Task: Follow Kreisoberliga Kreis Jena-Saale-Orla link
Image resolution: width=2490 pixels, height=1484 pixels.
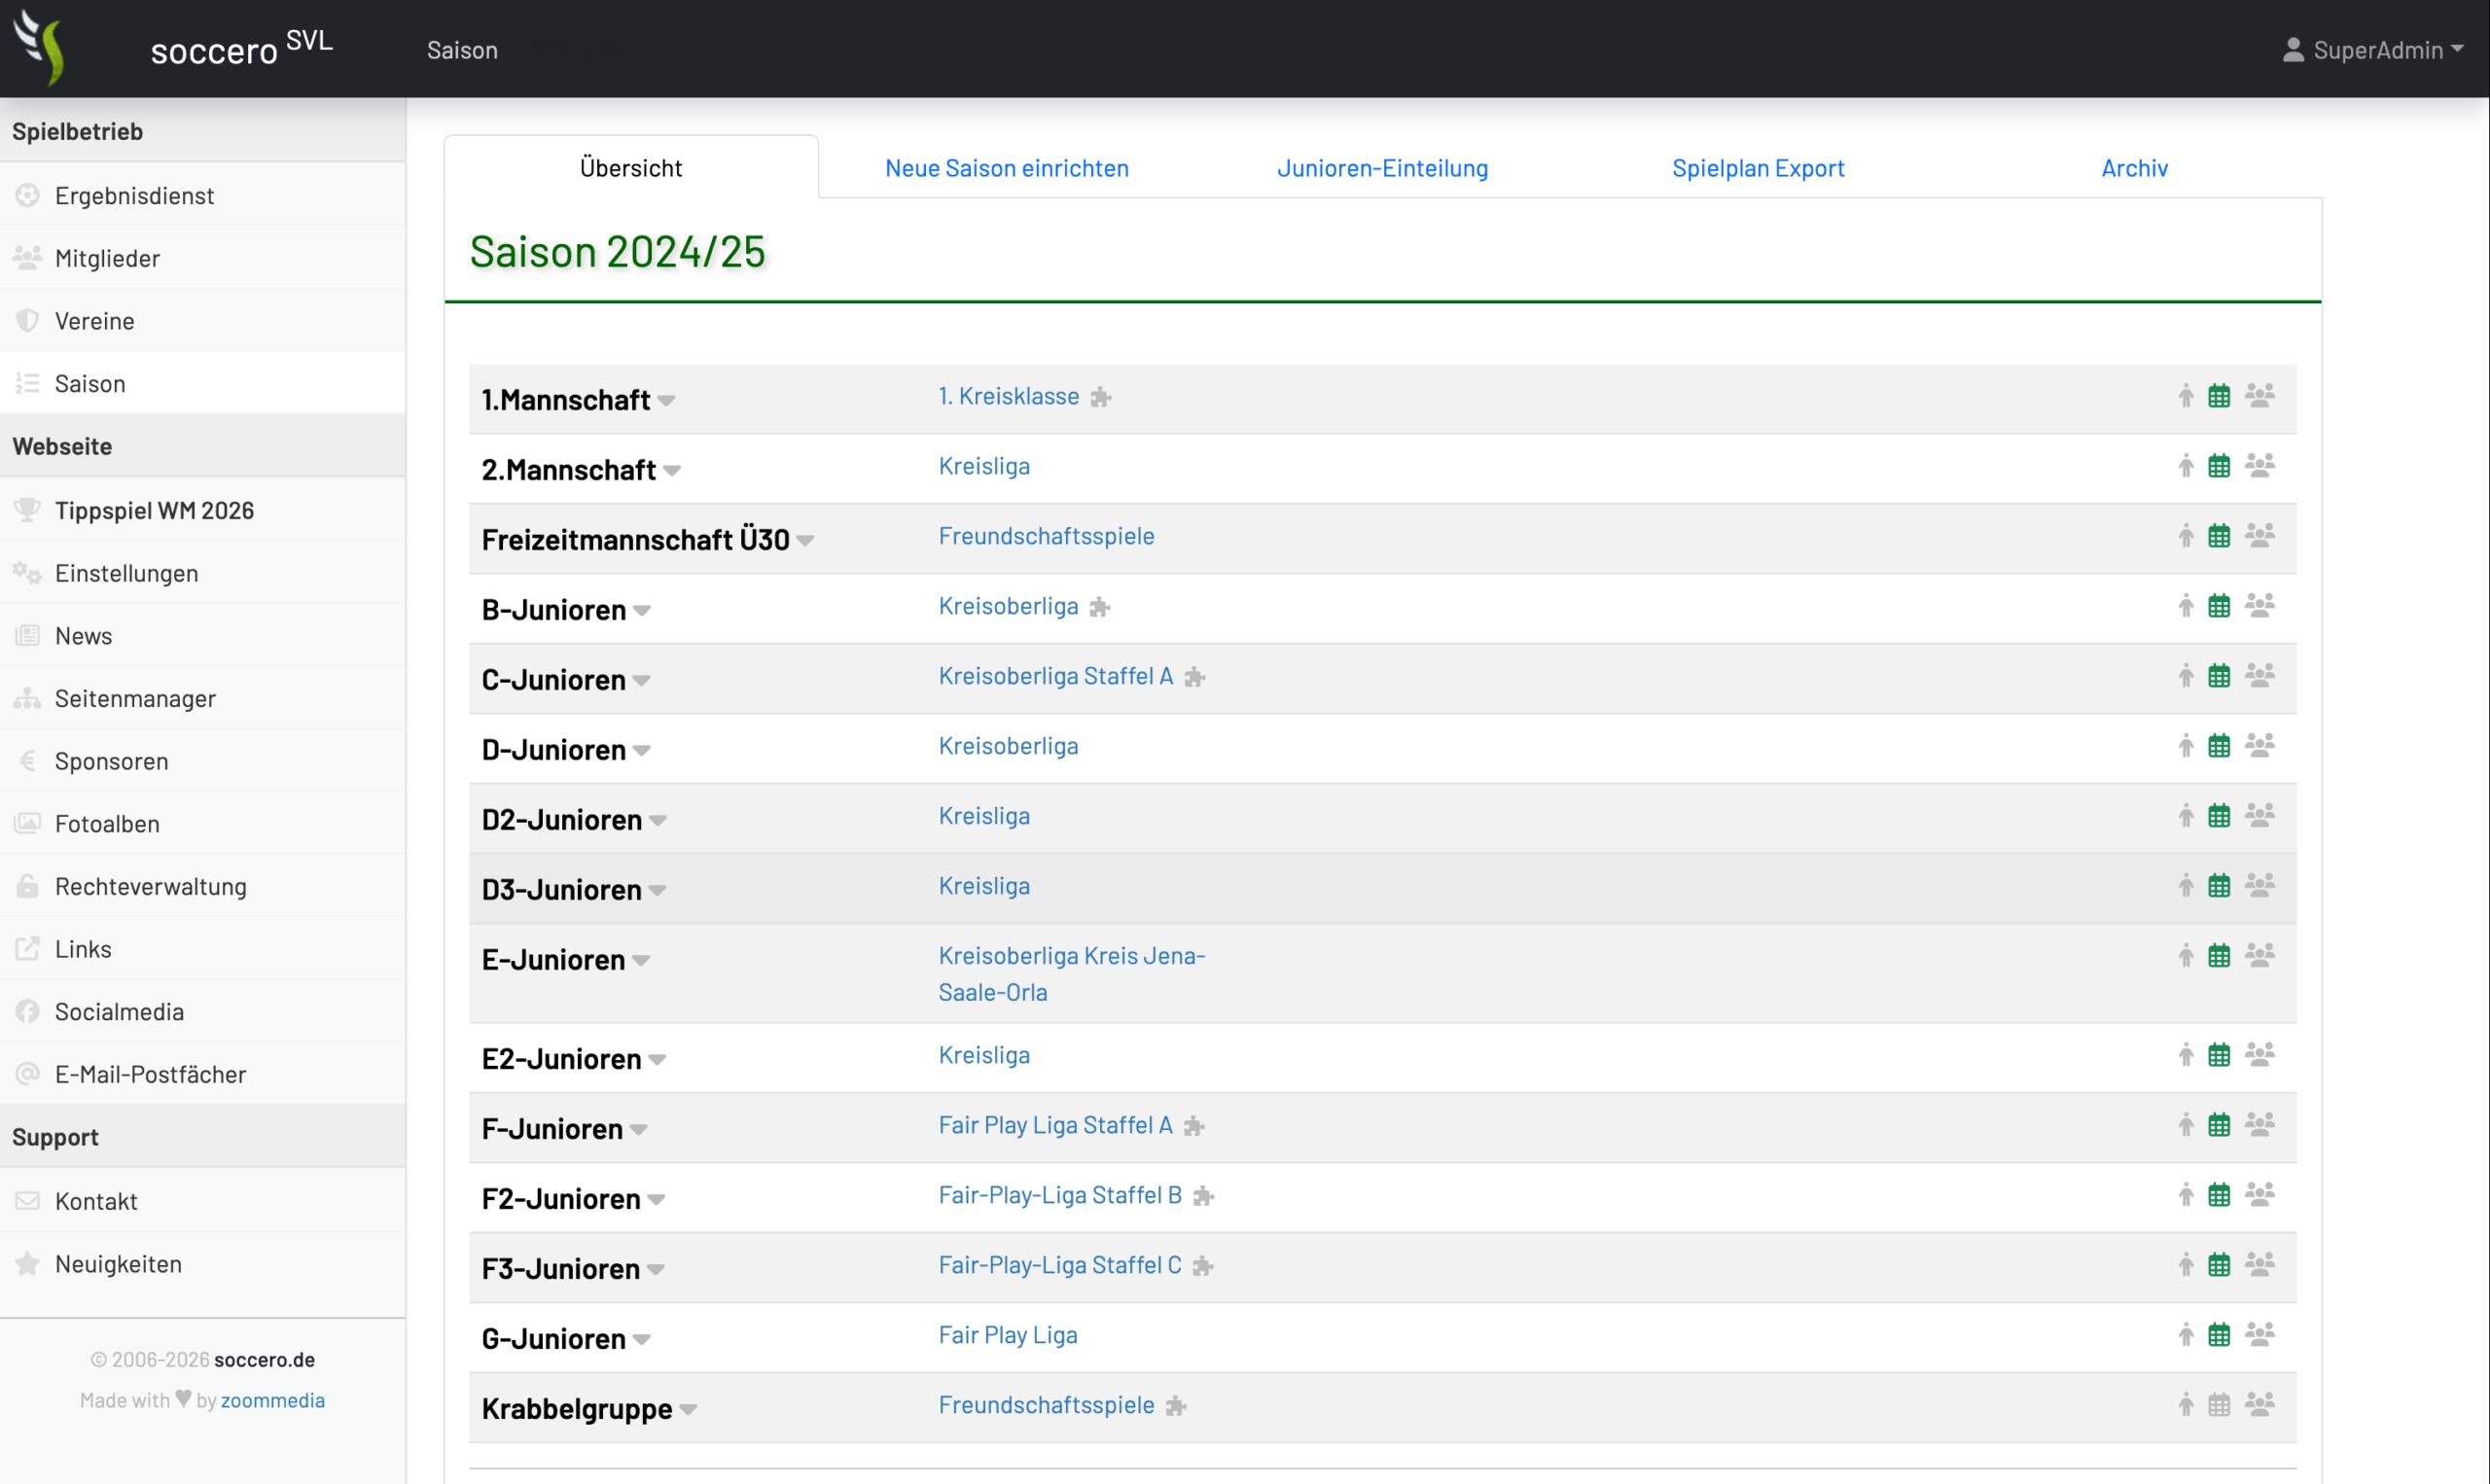Action: (1072, 974)
